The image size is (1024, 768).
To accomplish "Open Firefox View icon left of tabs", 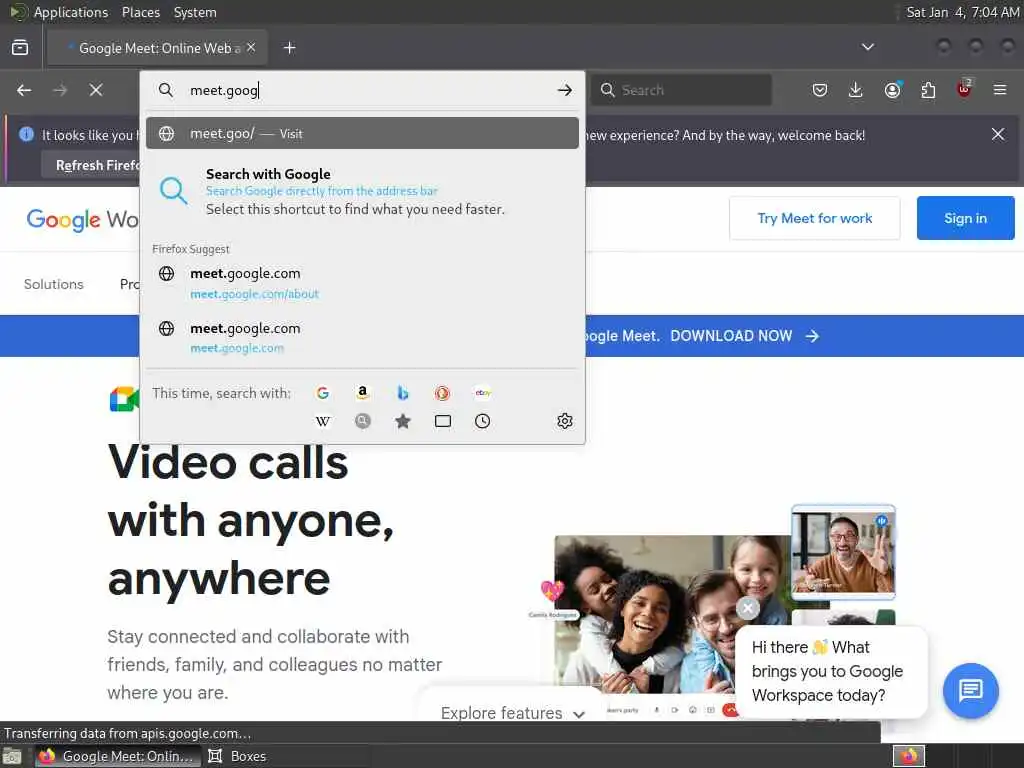I will [x=20, y=48].
